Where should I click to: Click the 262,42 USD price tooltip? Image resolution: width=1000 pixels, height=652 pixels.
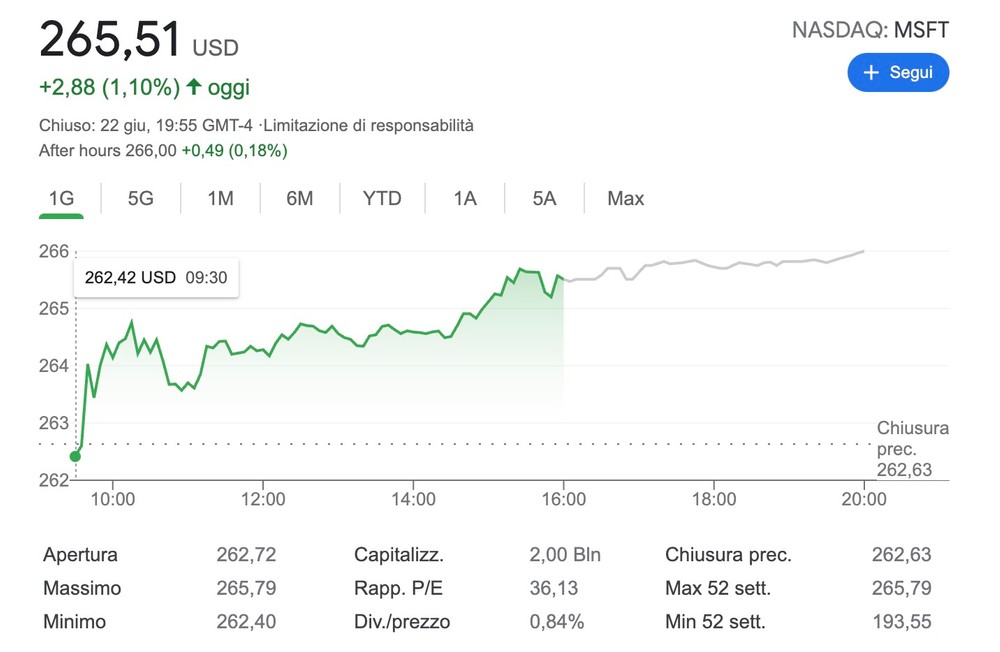click(x=155, y=277)
